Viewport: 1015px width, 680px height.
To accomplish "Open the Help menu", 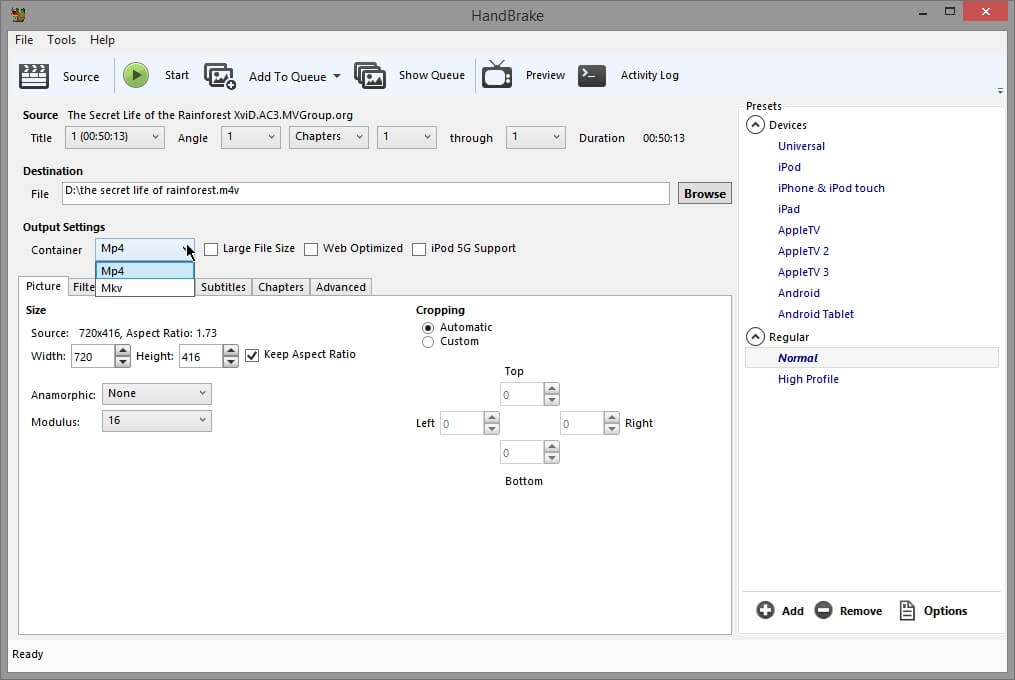I will 102,40.
